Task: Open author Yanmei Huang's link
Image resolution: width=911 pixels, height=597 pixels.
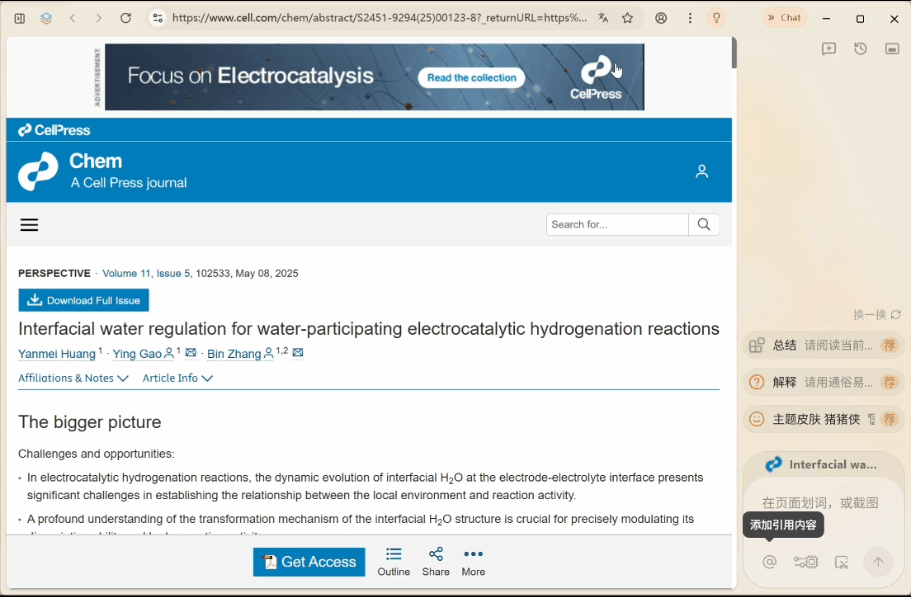Action: click(x=57, y=354)
